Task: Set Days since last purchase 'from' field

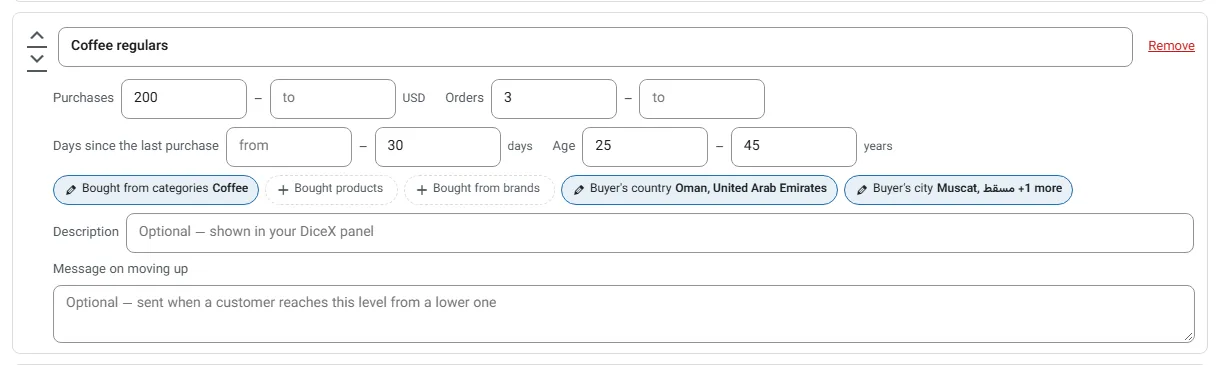Action: pyautogui.click(x=289, y=146)
